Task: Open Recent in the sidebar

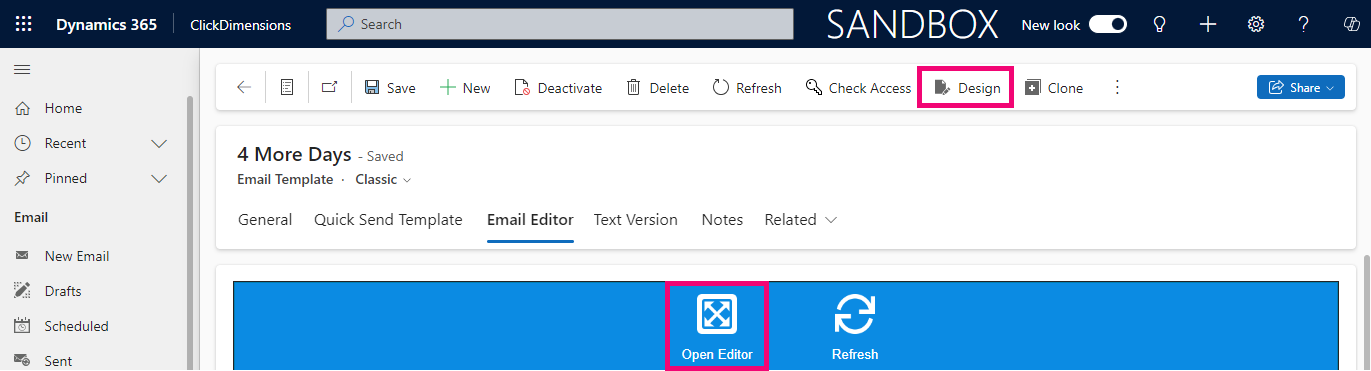Action: click(x=65, y=143)
